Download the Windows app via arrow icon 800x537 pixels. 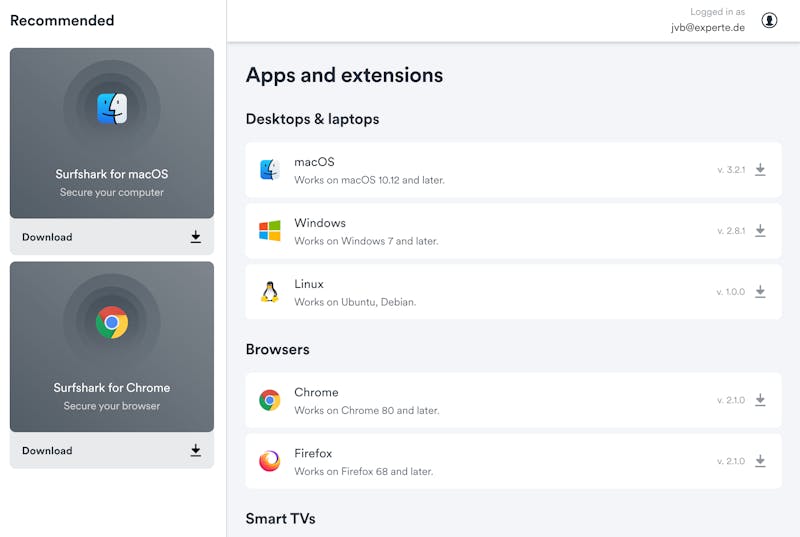click(x=760, y=231)
